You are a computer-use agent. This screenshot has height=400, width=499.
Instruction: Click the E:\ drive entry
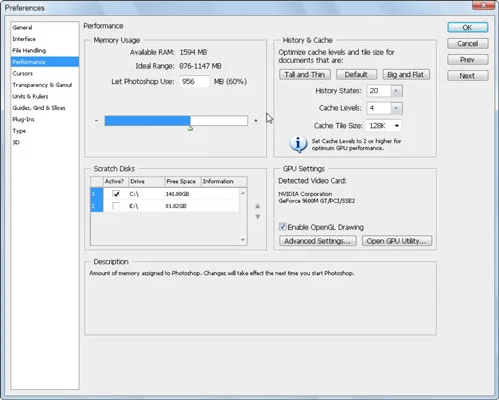click(x=134, y=206)
